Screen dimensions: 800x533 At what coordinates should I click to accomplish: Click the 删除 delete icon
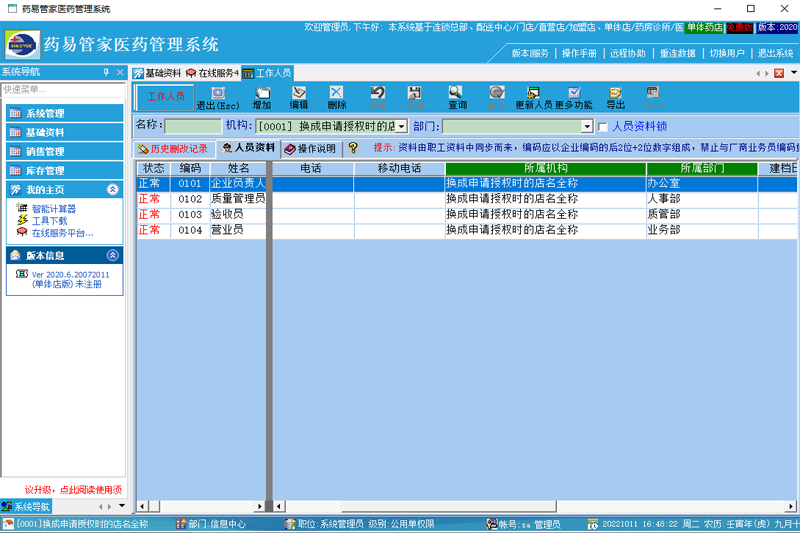coord(336,92)
